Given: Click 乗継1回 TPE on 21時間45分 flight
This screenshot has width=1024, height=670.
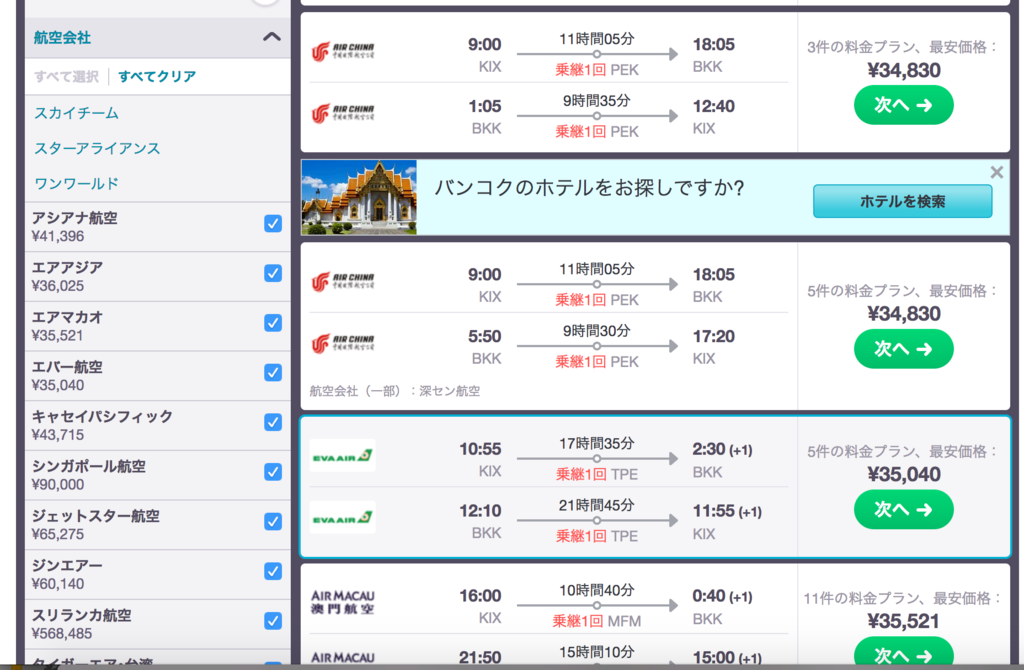Looking at the screenshot, I should coord(597,536).
